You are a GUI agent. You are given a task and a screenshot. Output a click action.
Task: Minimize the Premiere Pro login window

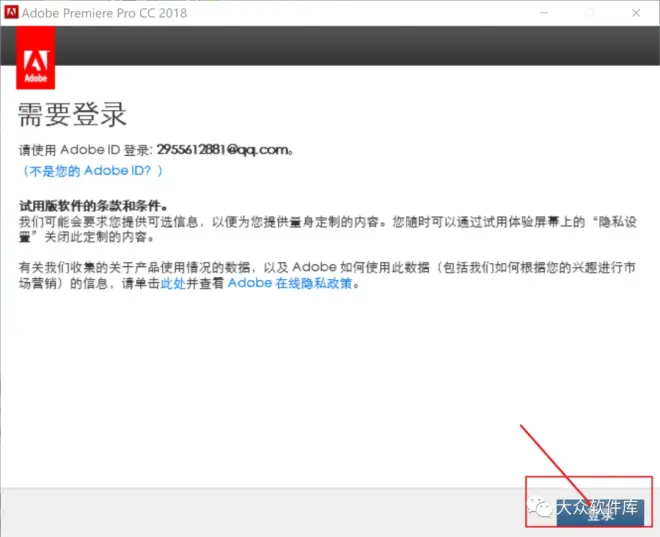[540, 13]
